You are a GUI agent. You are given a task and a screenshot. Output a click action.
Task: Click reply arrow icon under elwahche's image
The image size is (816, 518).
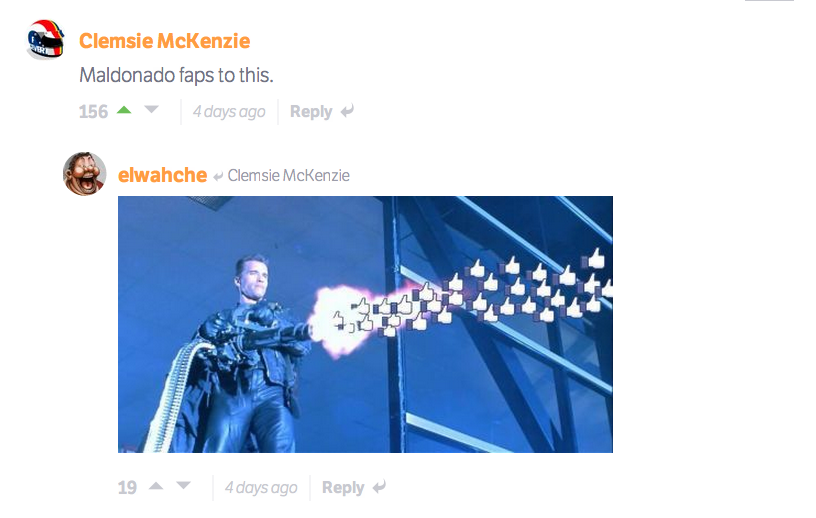click(x=379, y=487)
